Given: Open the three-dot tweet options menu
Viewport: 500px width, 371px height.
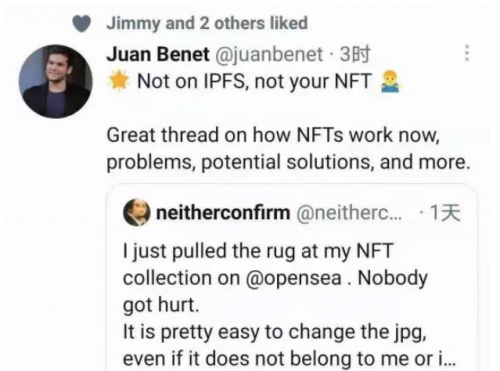Looking at the screenshot, I should [x=467, y=53].
